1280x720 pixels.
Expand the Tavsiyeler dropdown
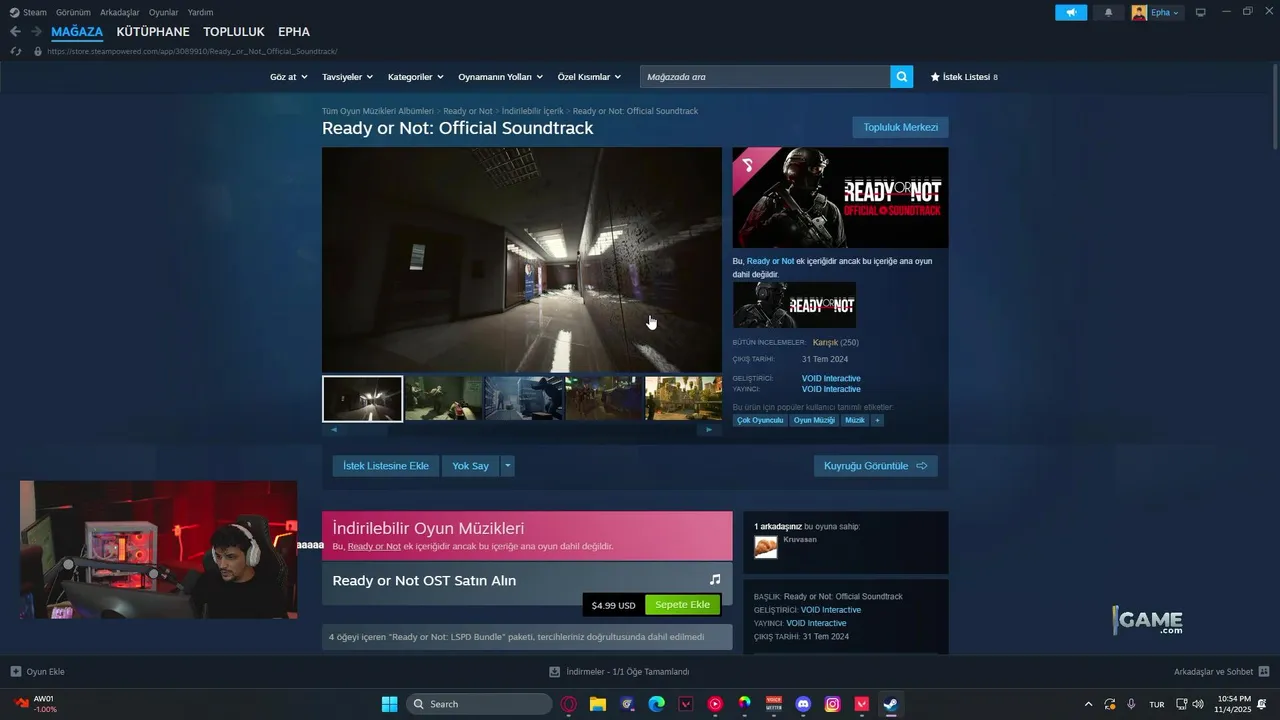coord(347,77)
